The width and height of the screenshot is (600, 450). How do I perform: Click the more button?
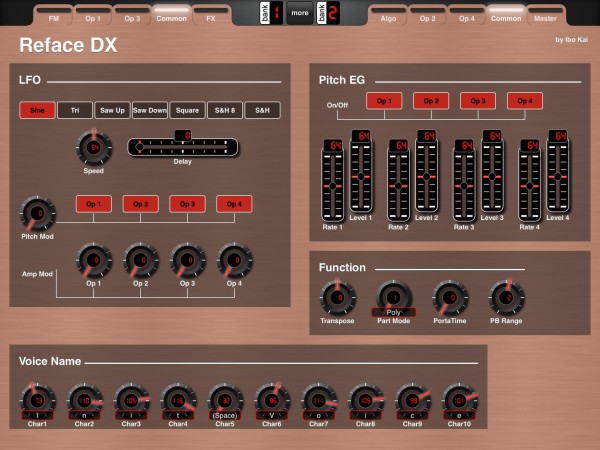(300, 13)
